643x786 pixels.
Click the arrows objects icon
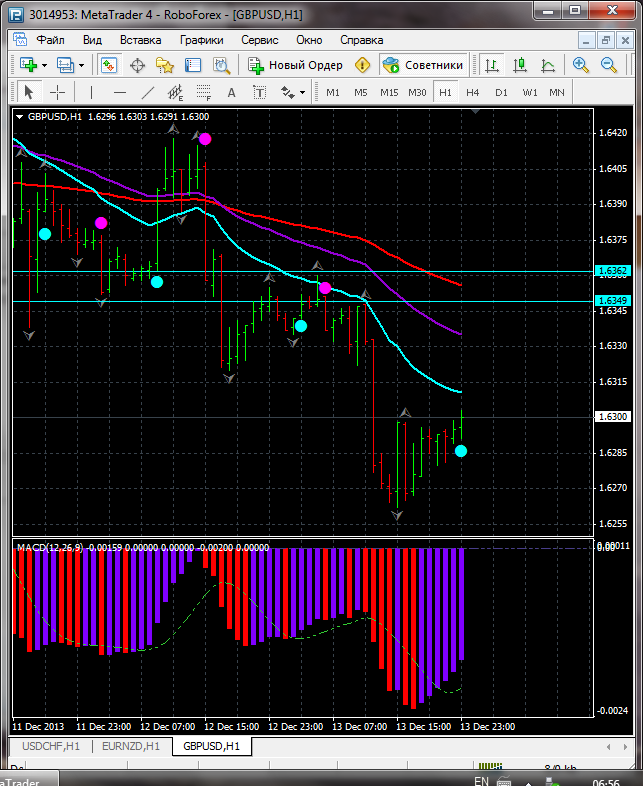(x=288, y=92)
